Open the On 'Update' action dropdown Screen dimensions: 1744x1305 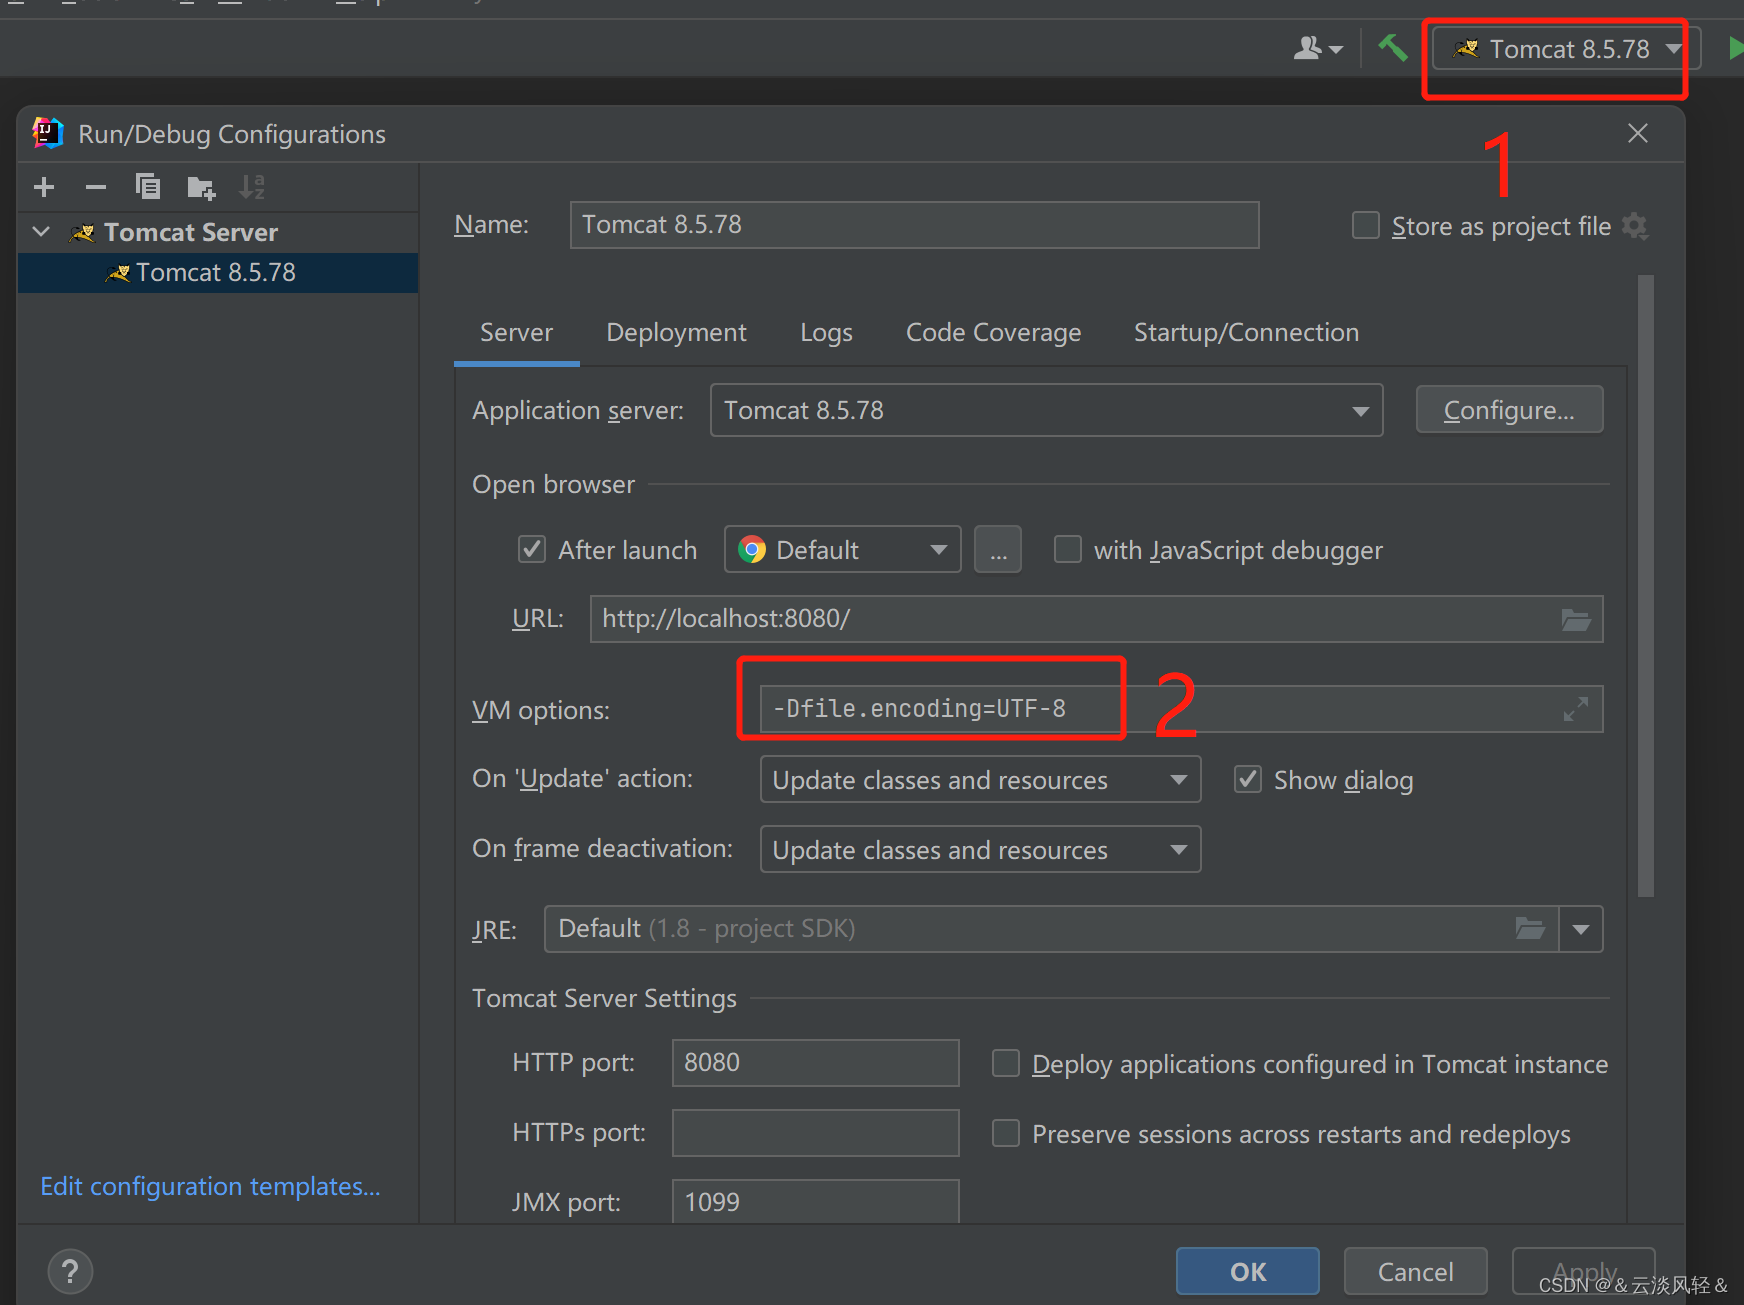[980, 780]
